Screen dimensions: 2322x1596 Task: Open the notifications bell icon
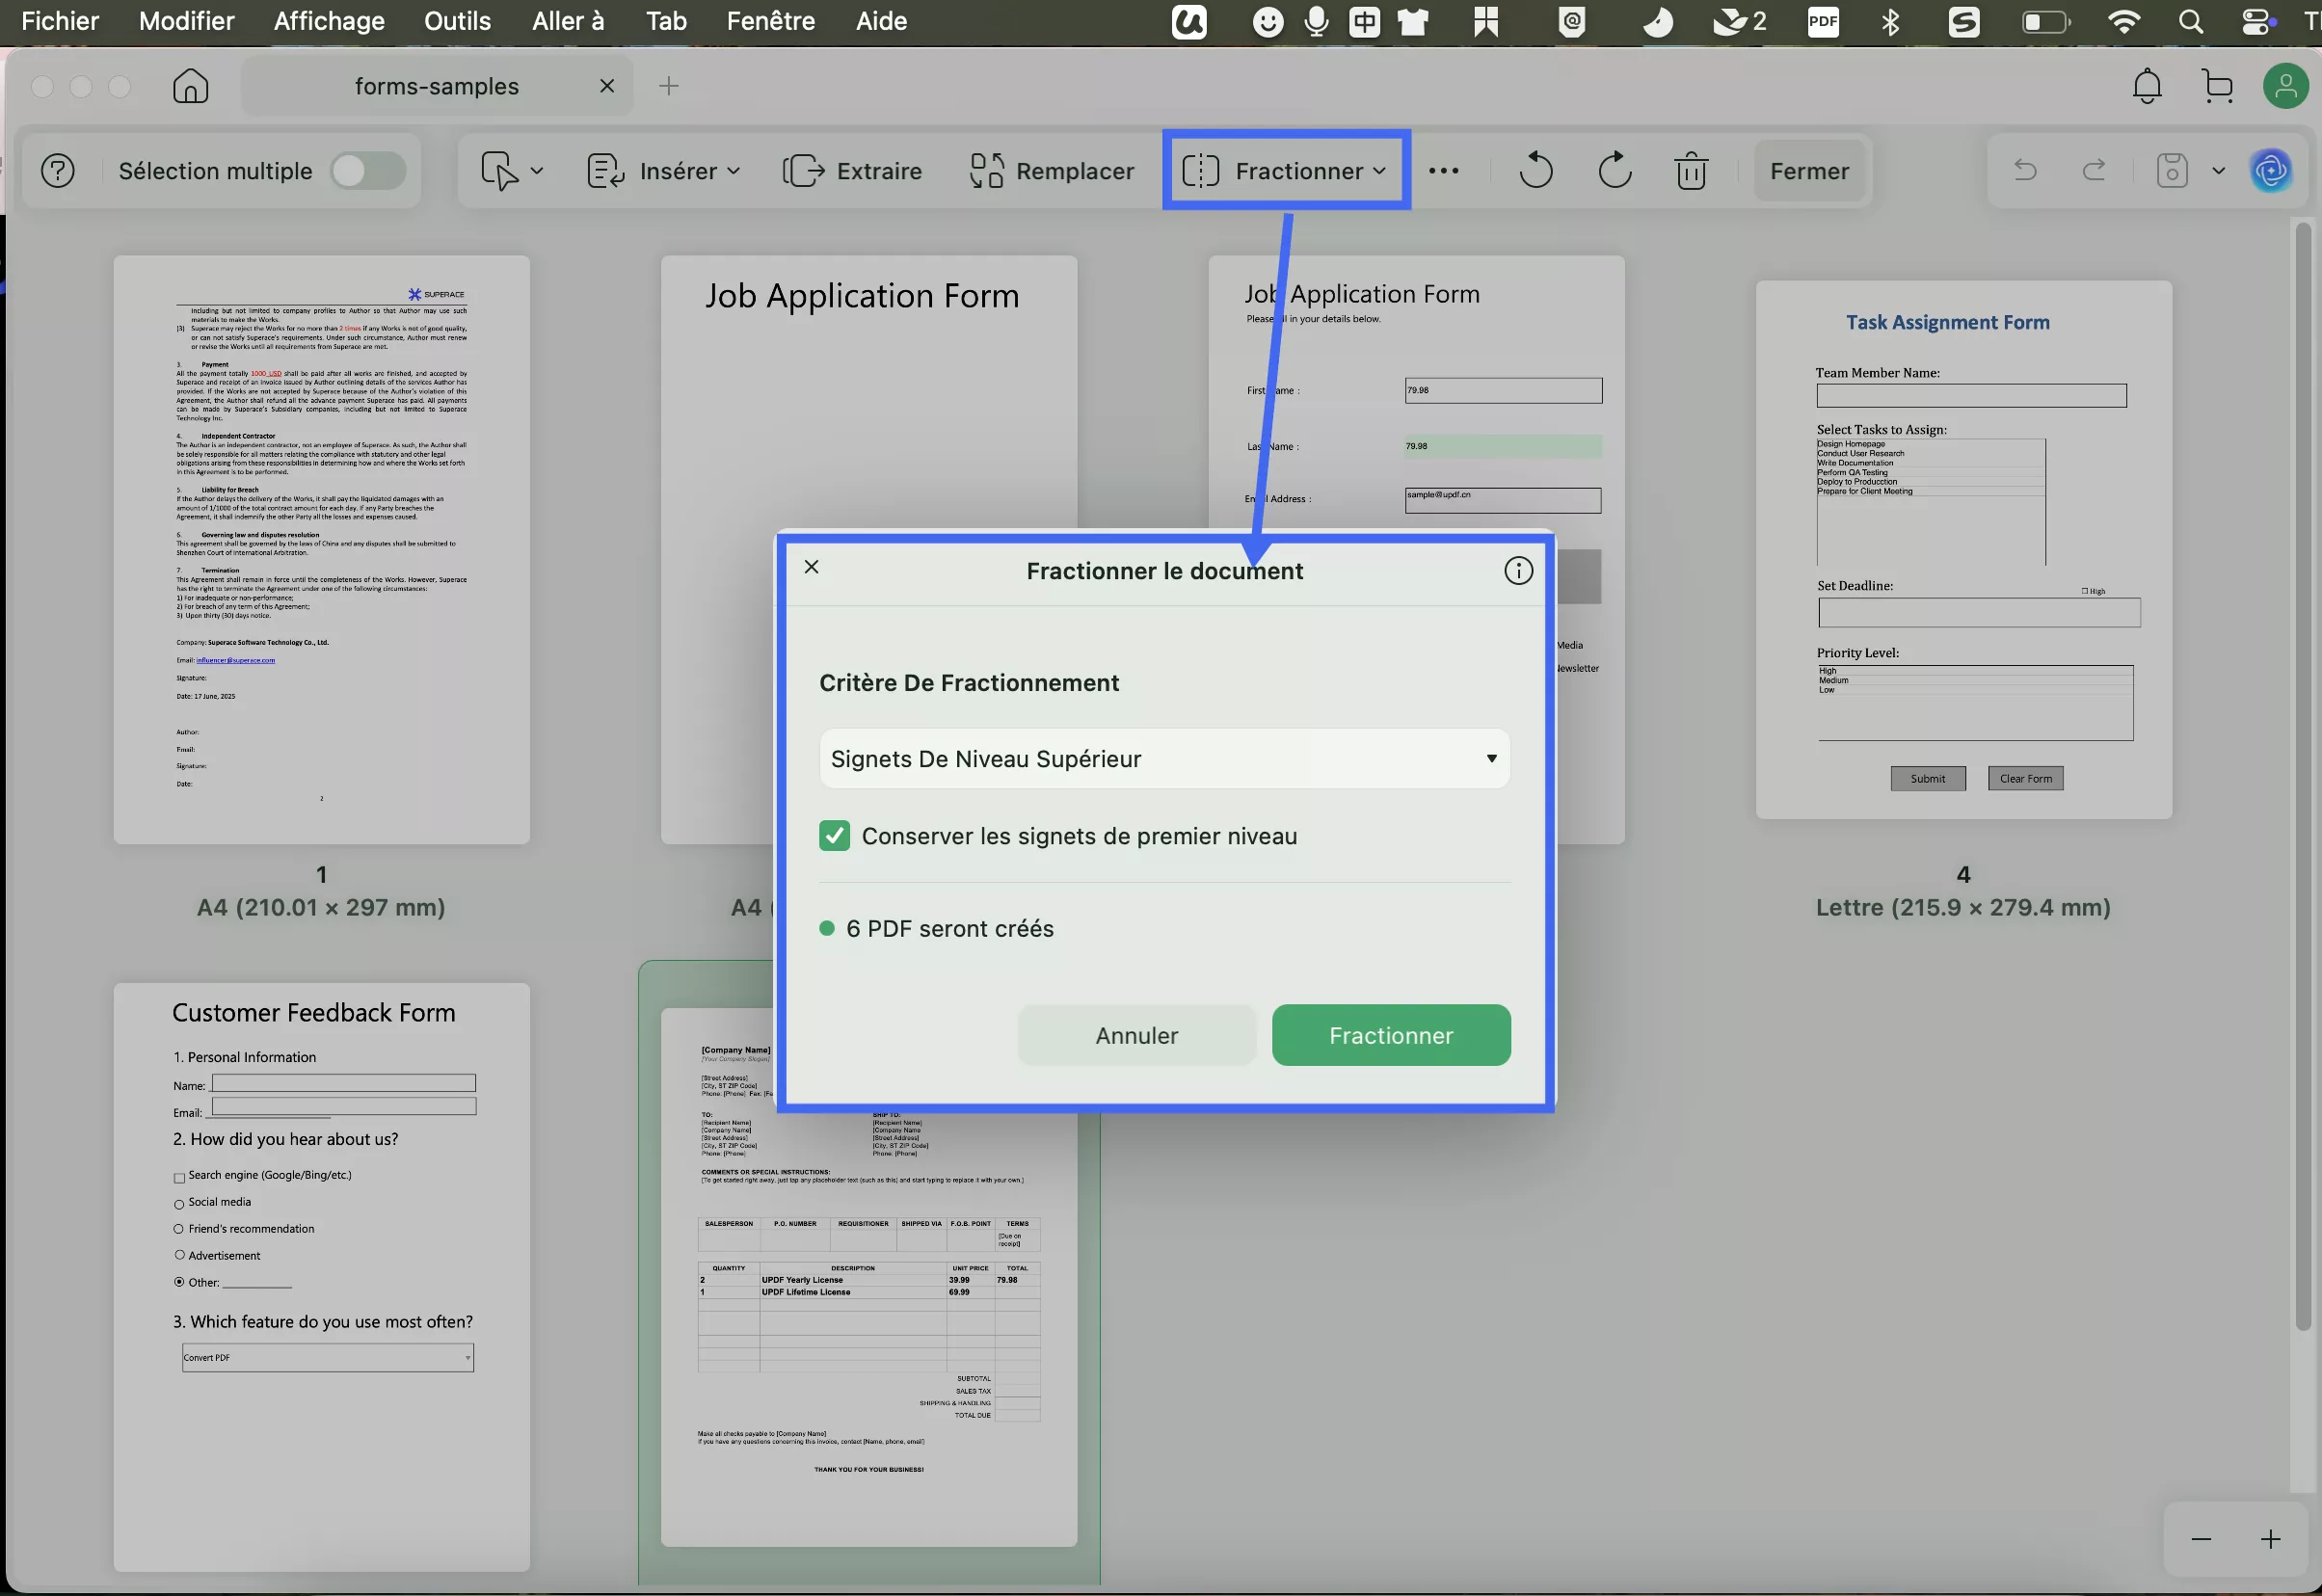point(2147,87)
